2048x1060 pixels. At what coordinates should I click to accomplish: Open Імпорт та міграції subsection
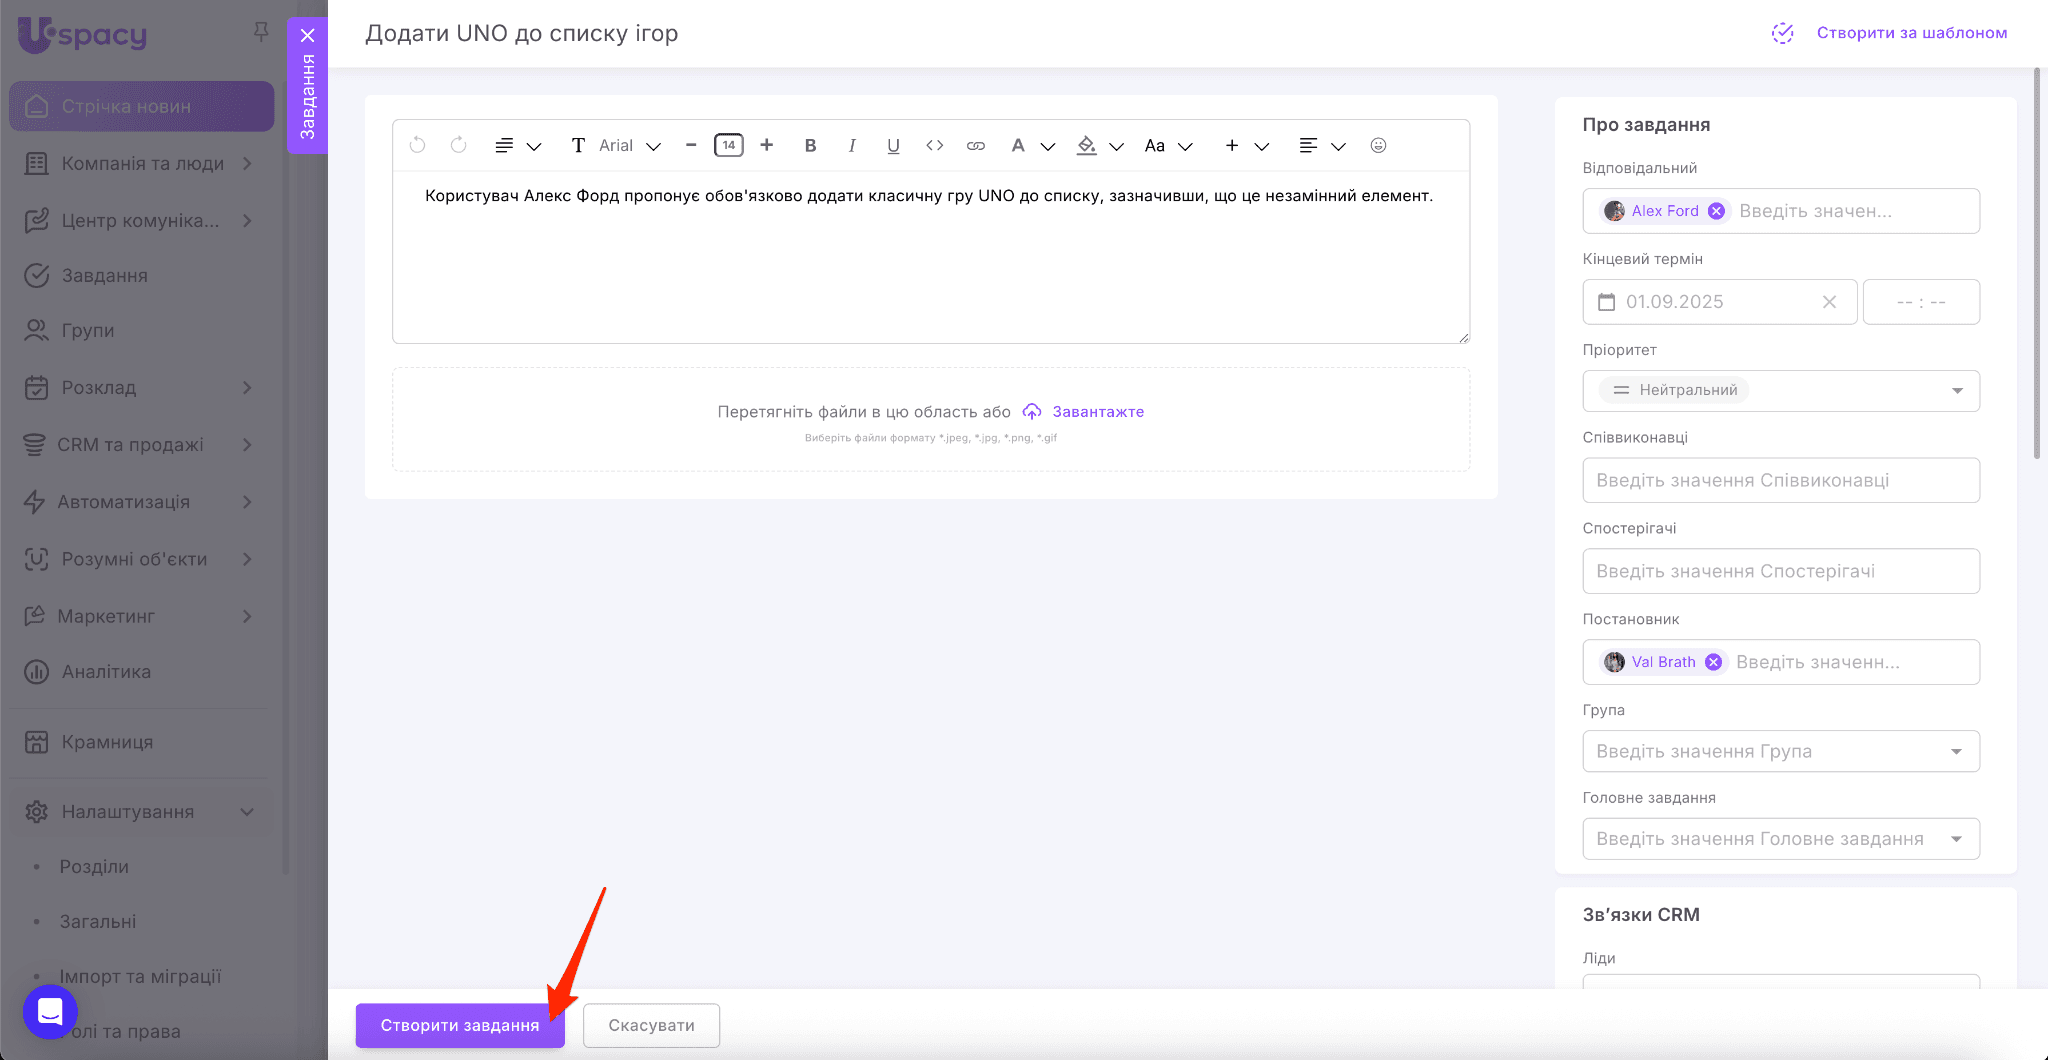(x=140, y=976)
